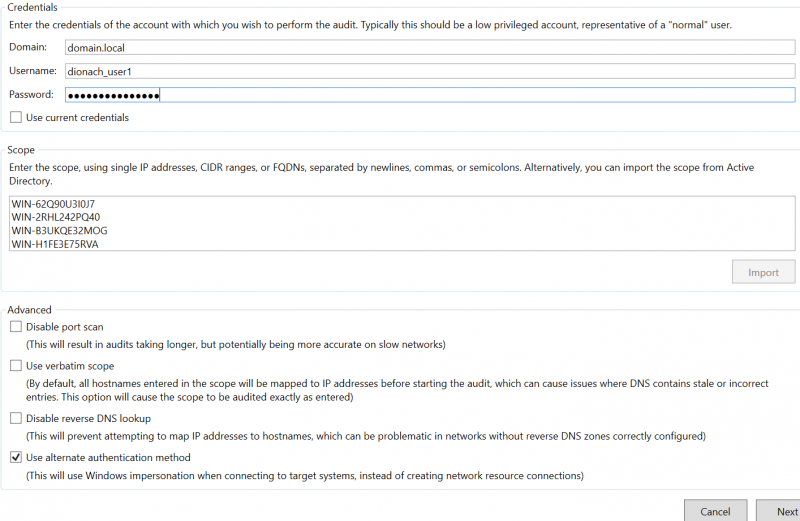
Task: Click the Domain input field
Action: pos(430,47)
